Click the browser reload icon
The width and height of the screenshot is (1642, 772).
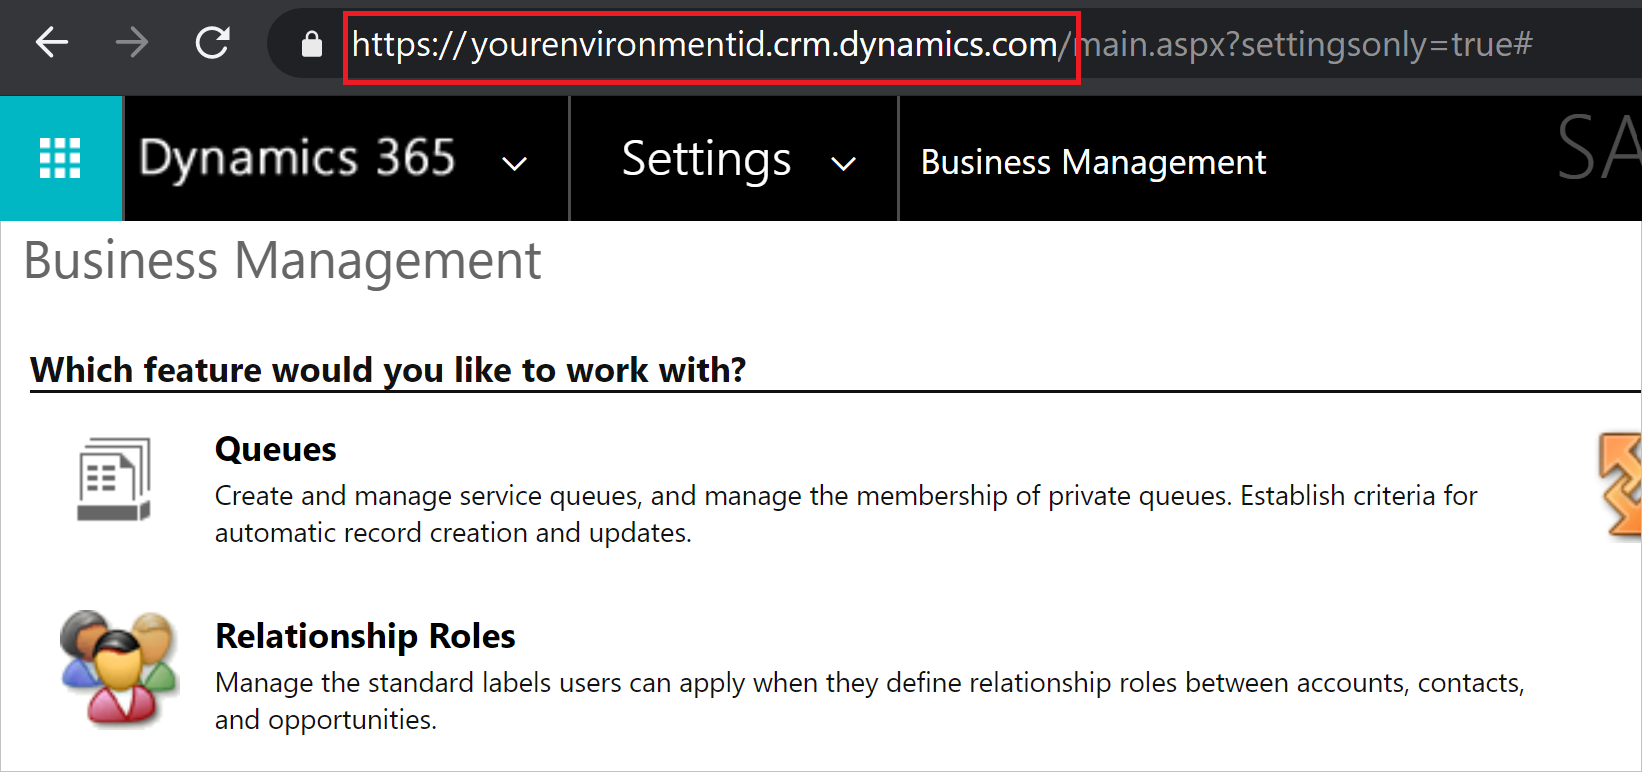(x=212, y=44)
